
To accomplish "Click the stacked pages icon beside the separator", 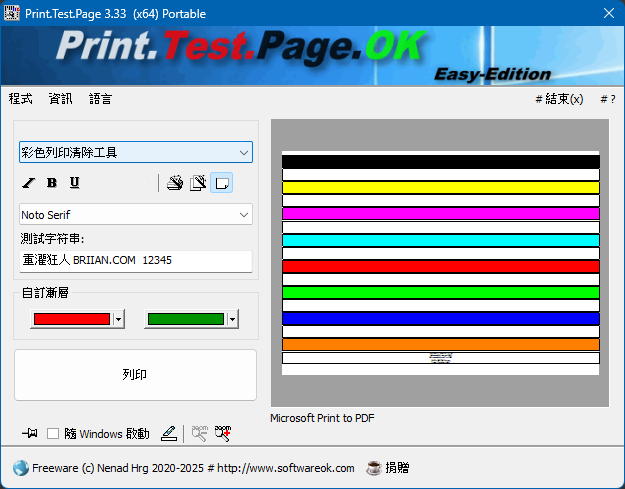I will (x=175, y=183).
